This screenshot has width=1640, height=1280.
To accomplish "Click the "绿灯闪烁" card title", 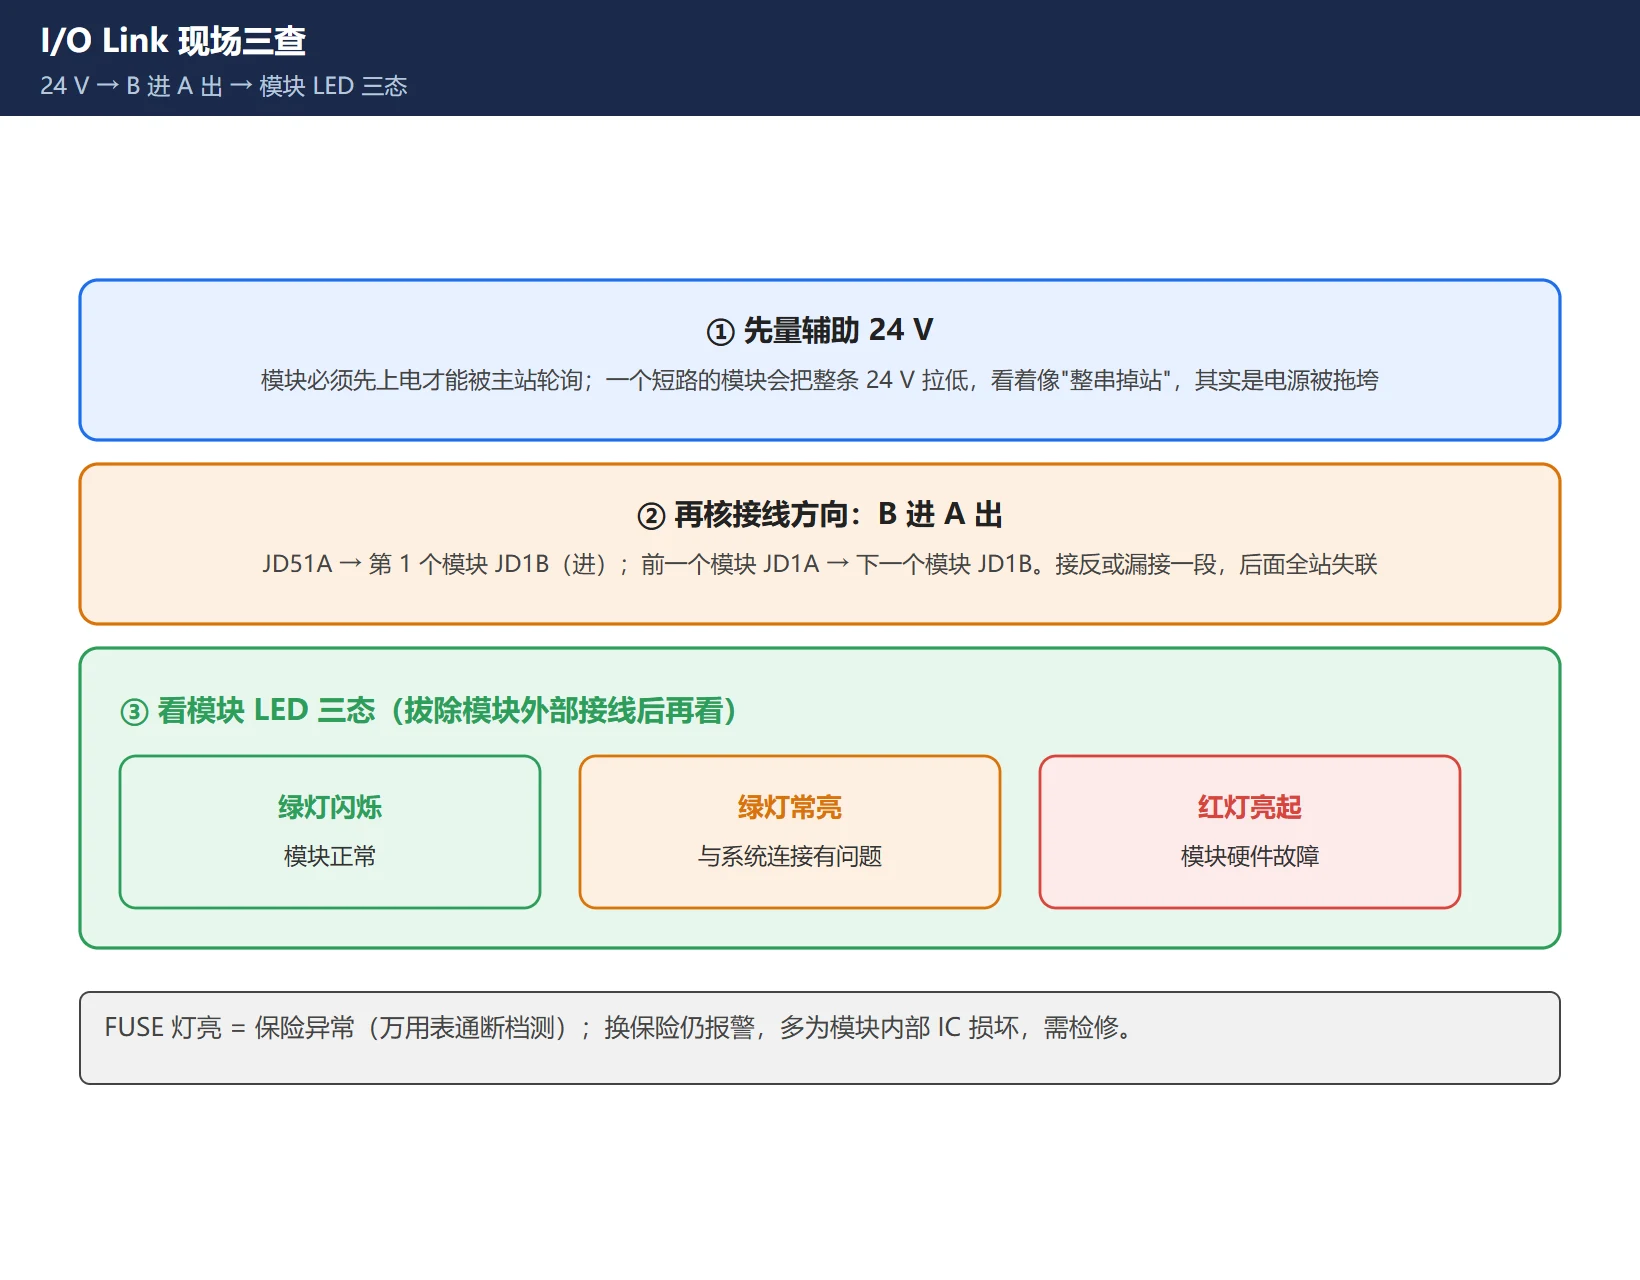I will coord(330,807).
